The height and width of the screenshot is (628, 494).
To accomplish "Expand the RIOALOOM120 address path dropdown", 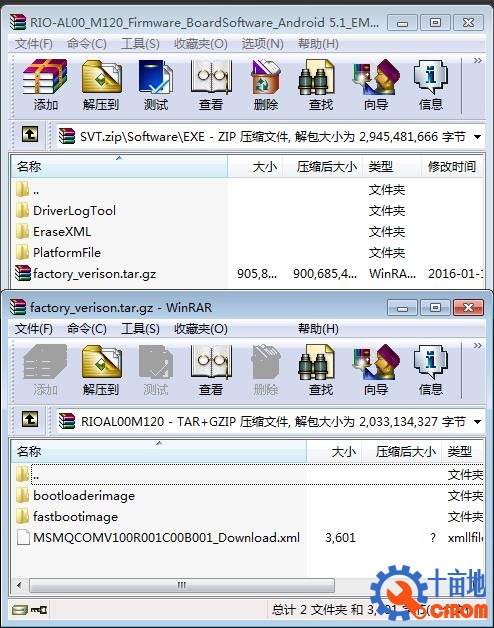I will (477, 422).
